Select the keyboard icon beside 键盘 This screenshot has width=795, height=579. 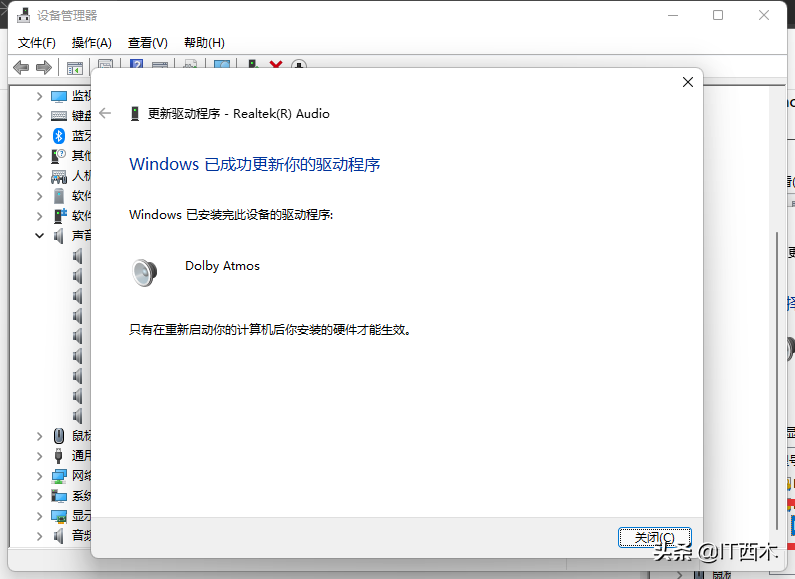[59, 116]
